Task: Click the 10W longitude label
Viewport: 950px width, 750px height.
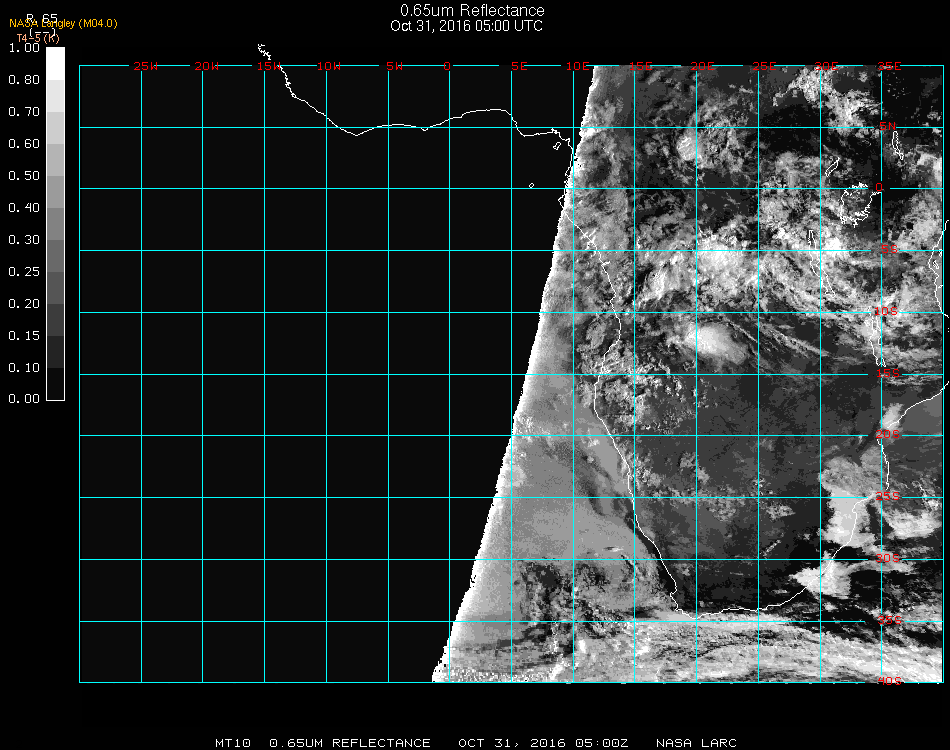Action: [x=329, y=66]
